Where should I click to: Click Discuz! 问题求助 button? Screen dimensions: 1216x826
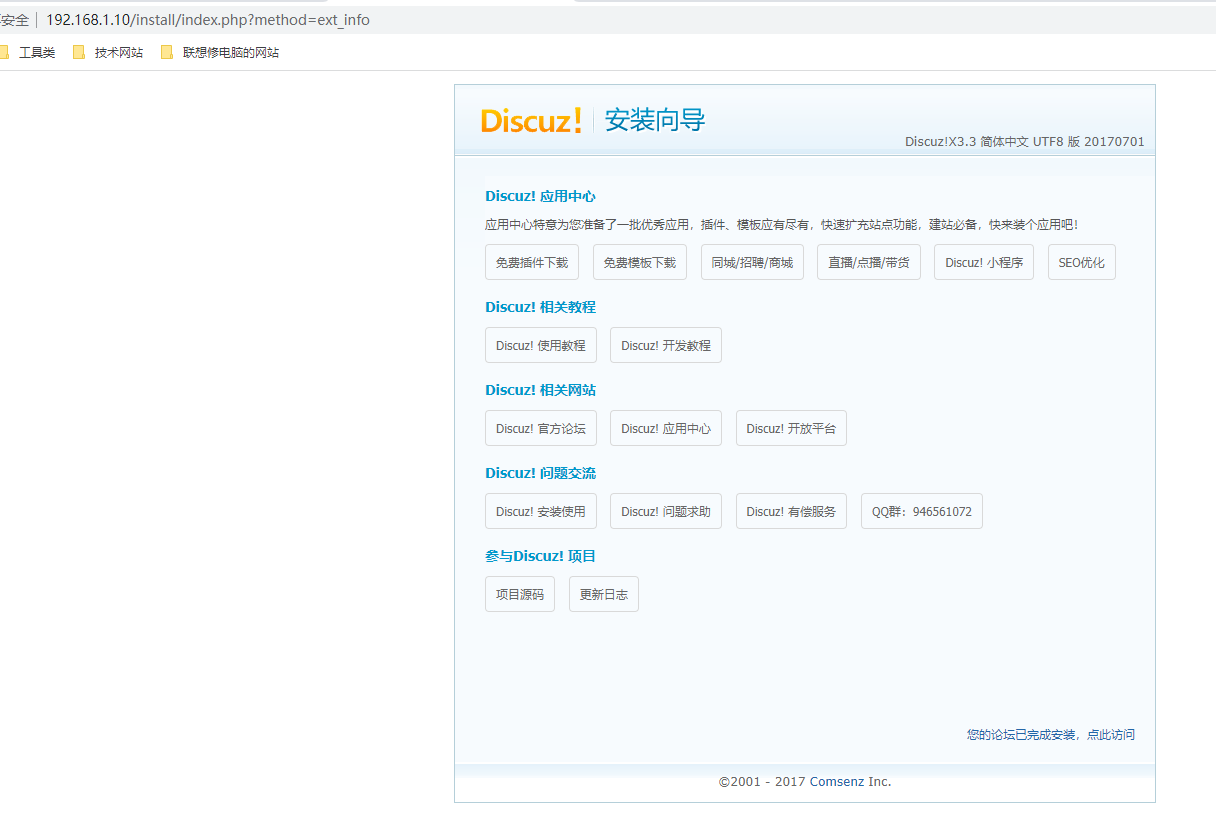tap(666, 511)
